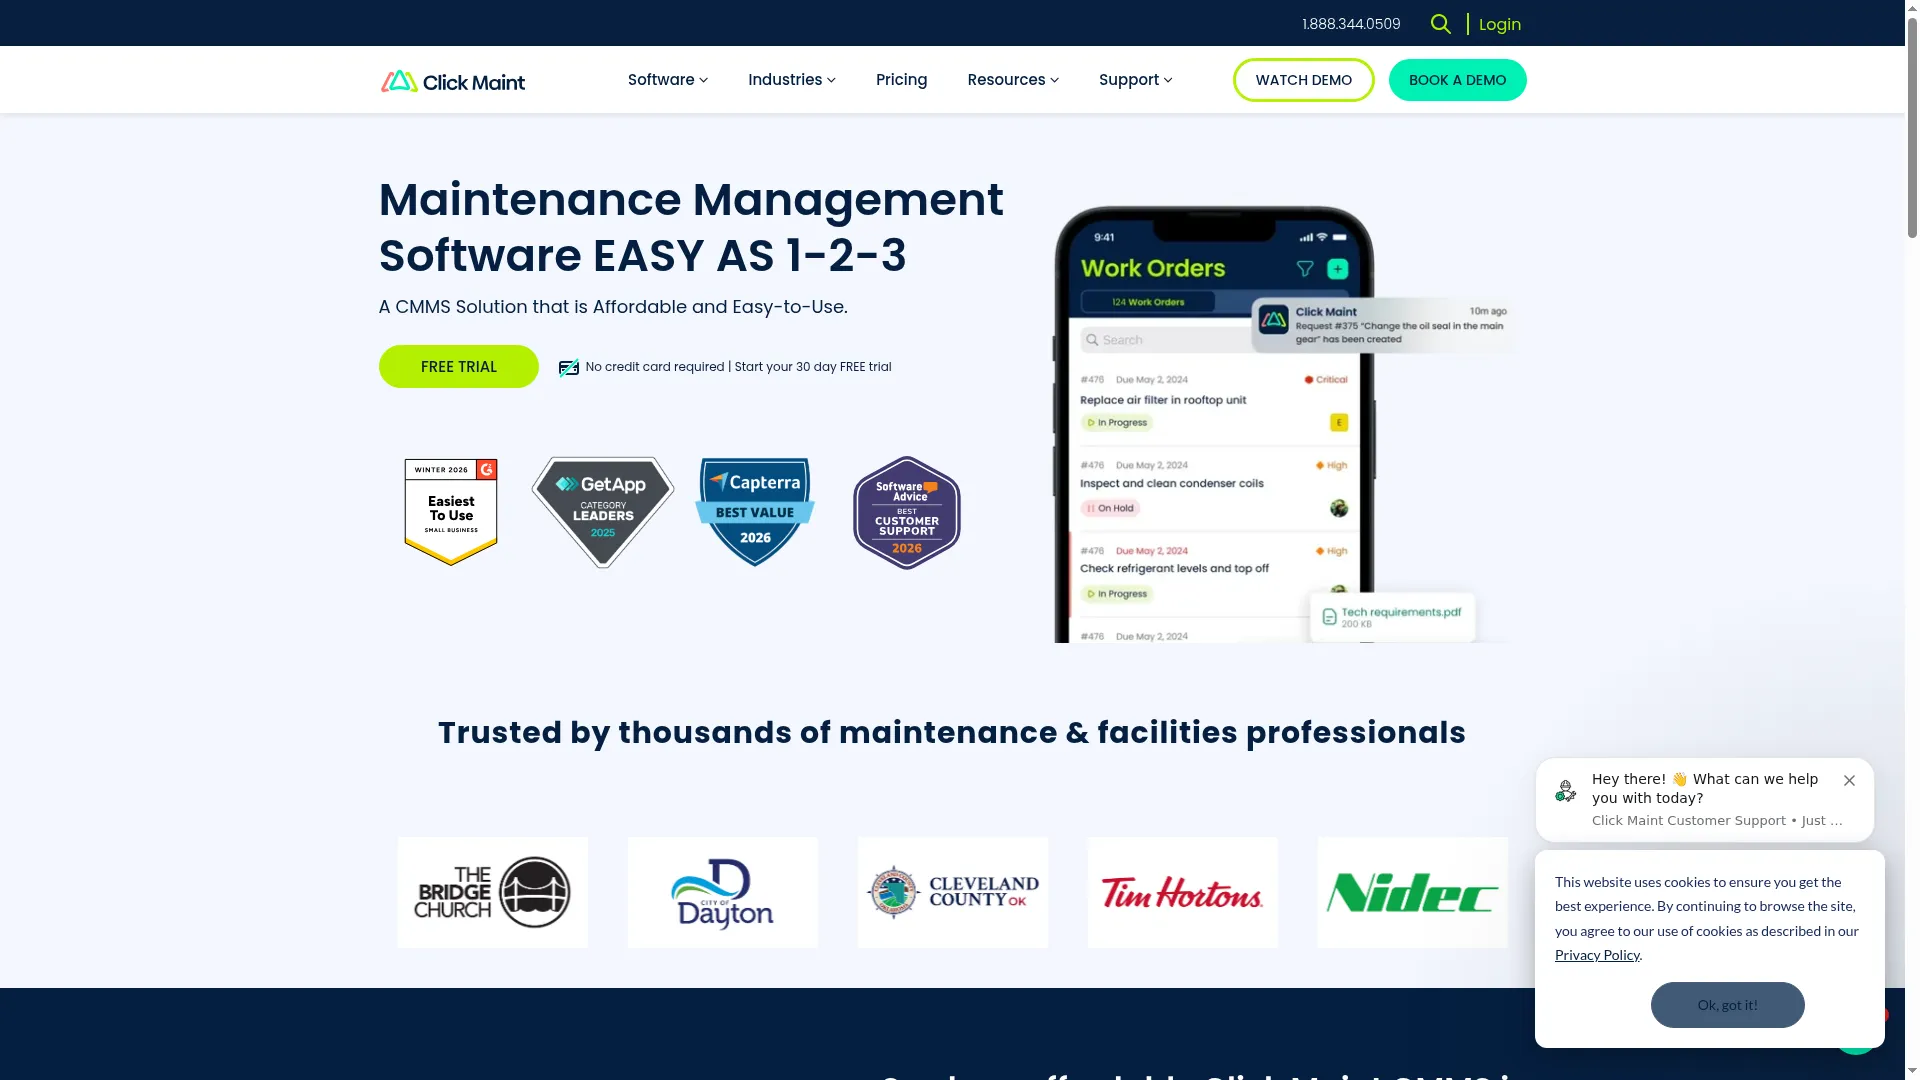Select The Bridge Church logo

point(493,892)
